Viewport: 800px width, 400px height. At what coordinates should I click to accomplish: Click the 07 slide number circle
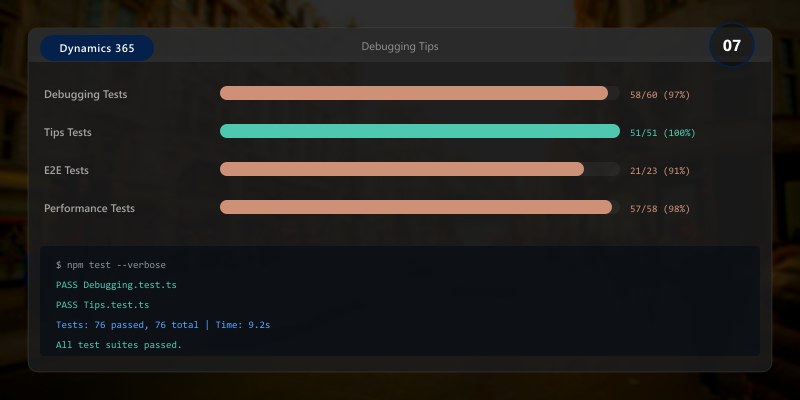pos(731,45)
